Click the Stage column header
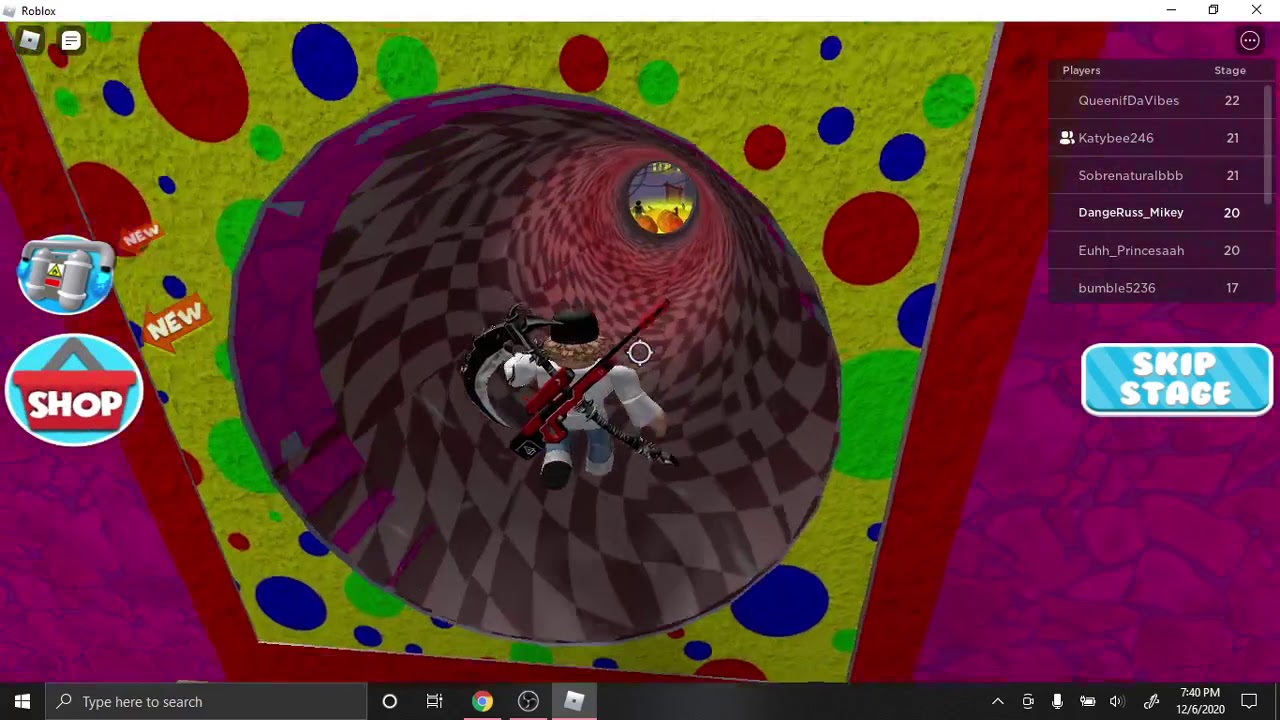 click(1230, 70)
